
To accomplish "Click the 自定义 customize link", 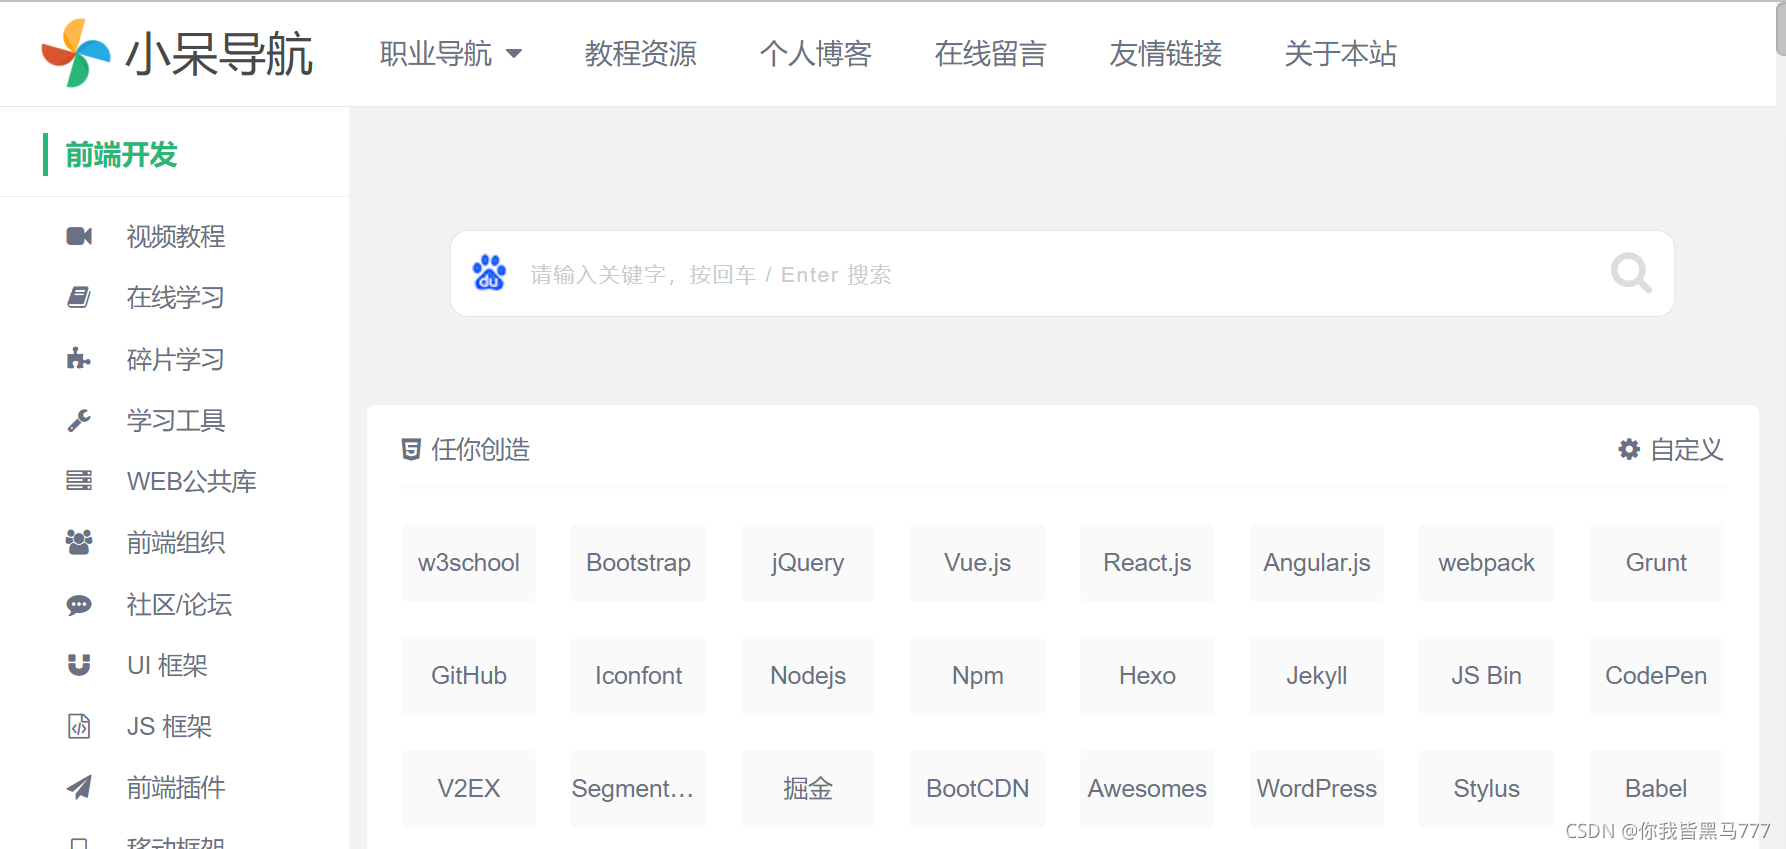I will (1686, 449).
